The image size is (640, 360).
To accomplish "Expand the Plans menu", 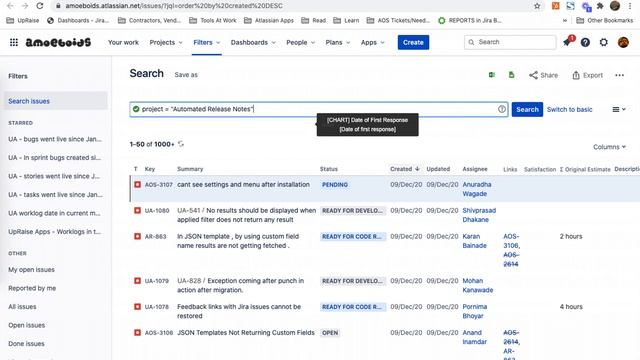I will (x=338, y=42).
